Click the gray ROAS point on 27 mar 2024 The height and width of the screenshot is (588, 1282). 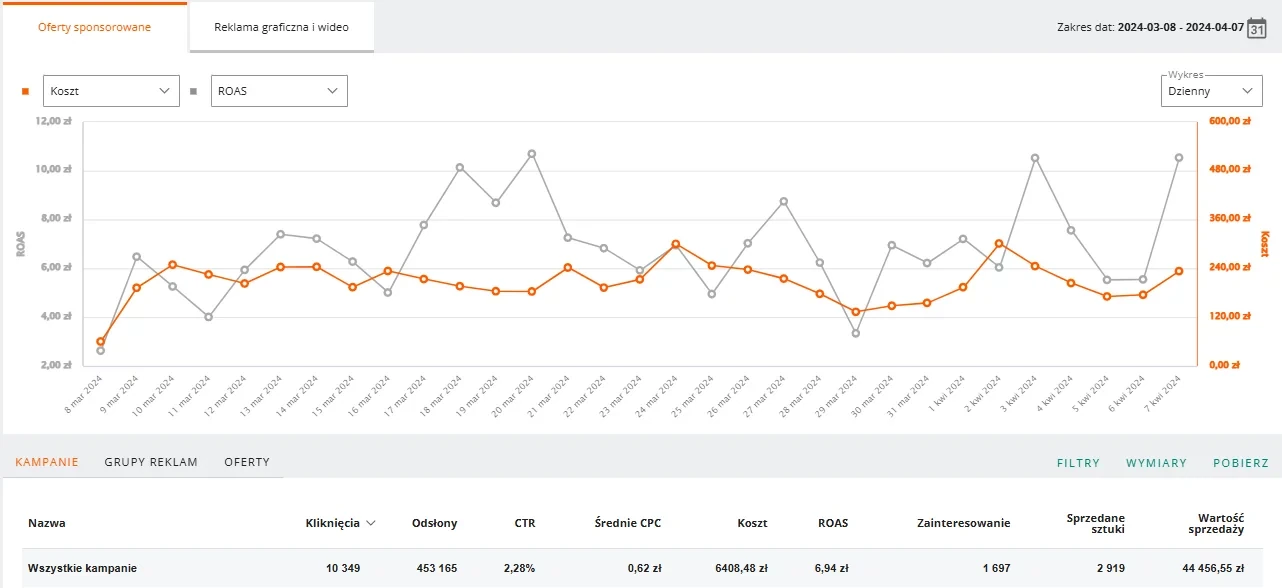784,202
